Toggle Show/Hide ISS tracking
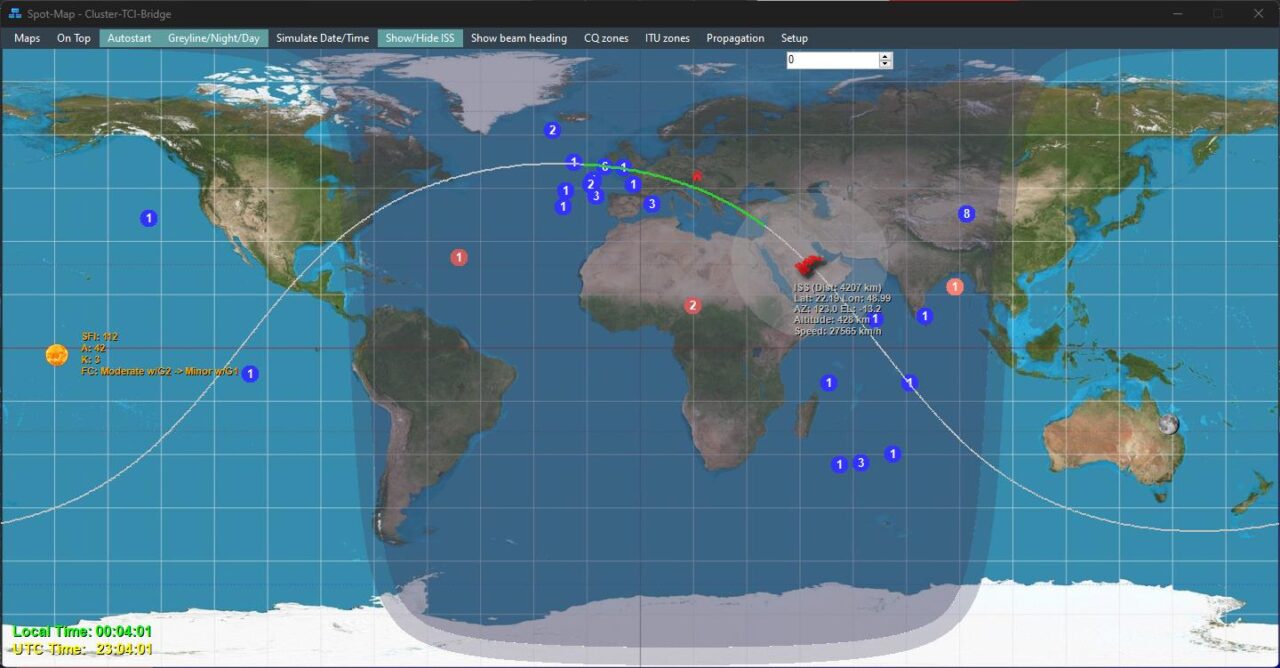 tap(420, 38)
